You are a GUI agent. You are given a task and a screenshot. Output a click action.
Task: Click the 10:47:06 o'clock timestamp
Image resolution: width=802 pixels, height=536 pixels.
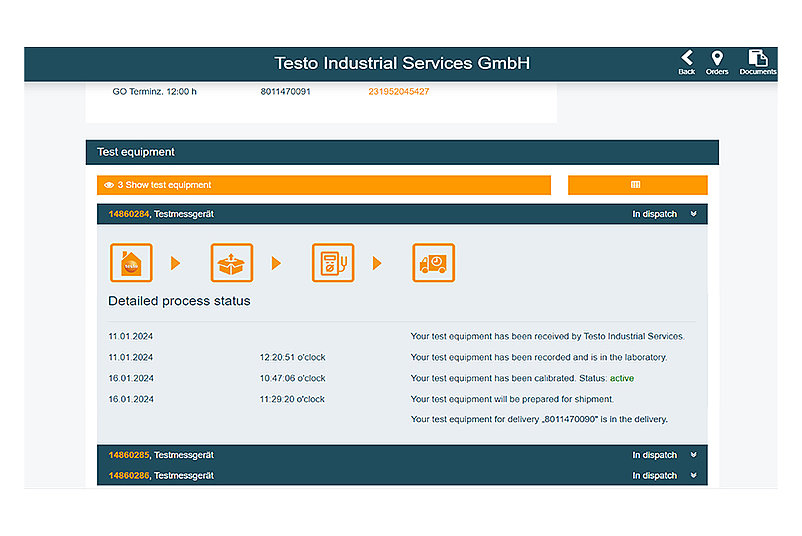pos(293,378)
